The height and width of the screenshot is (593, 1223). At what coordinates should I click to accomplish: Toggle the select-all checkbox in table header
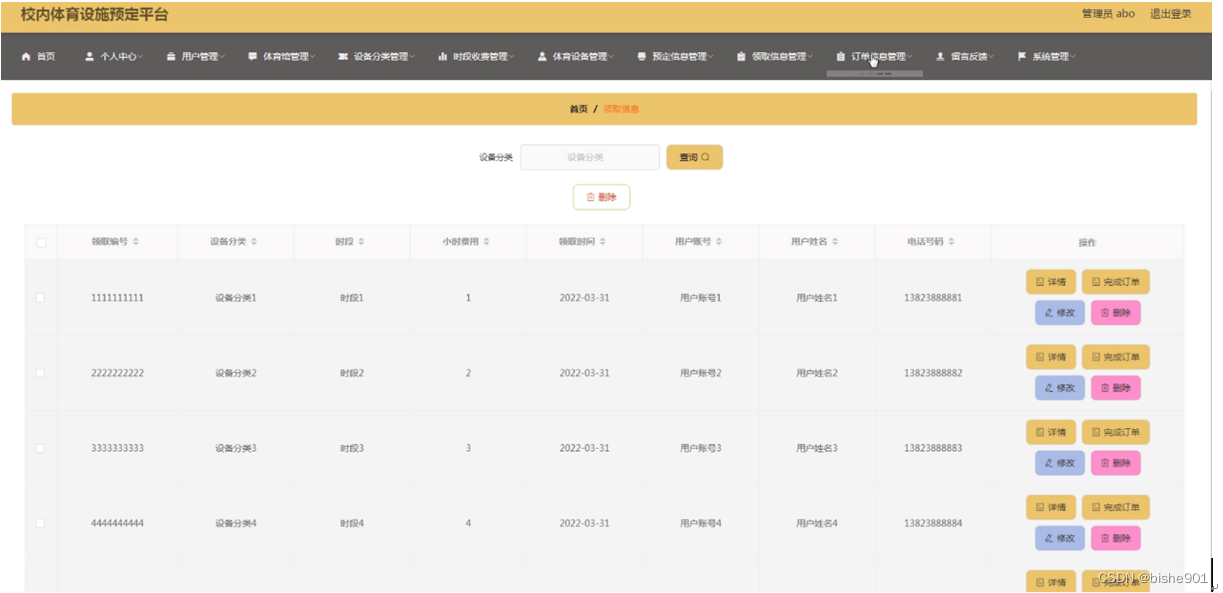pos(41,242)
